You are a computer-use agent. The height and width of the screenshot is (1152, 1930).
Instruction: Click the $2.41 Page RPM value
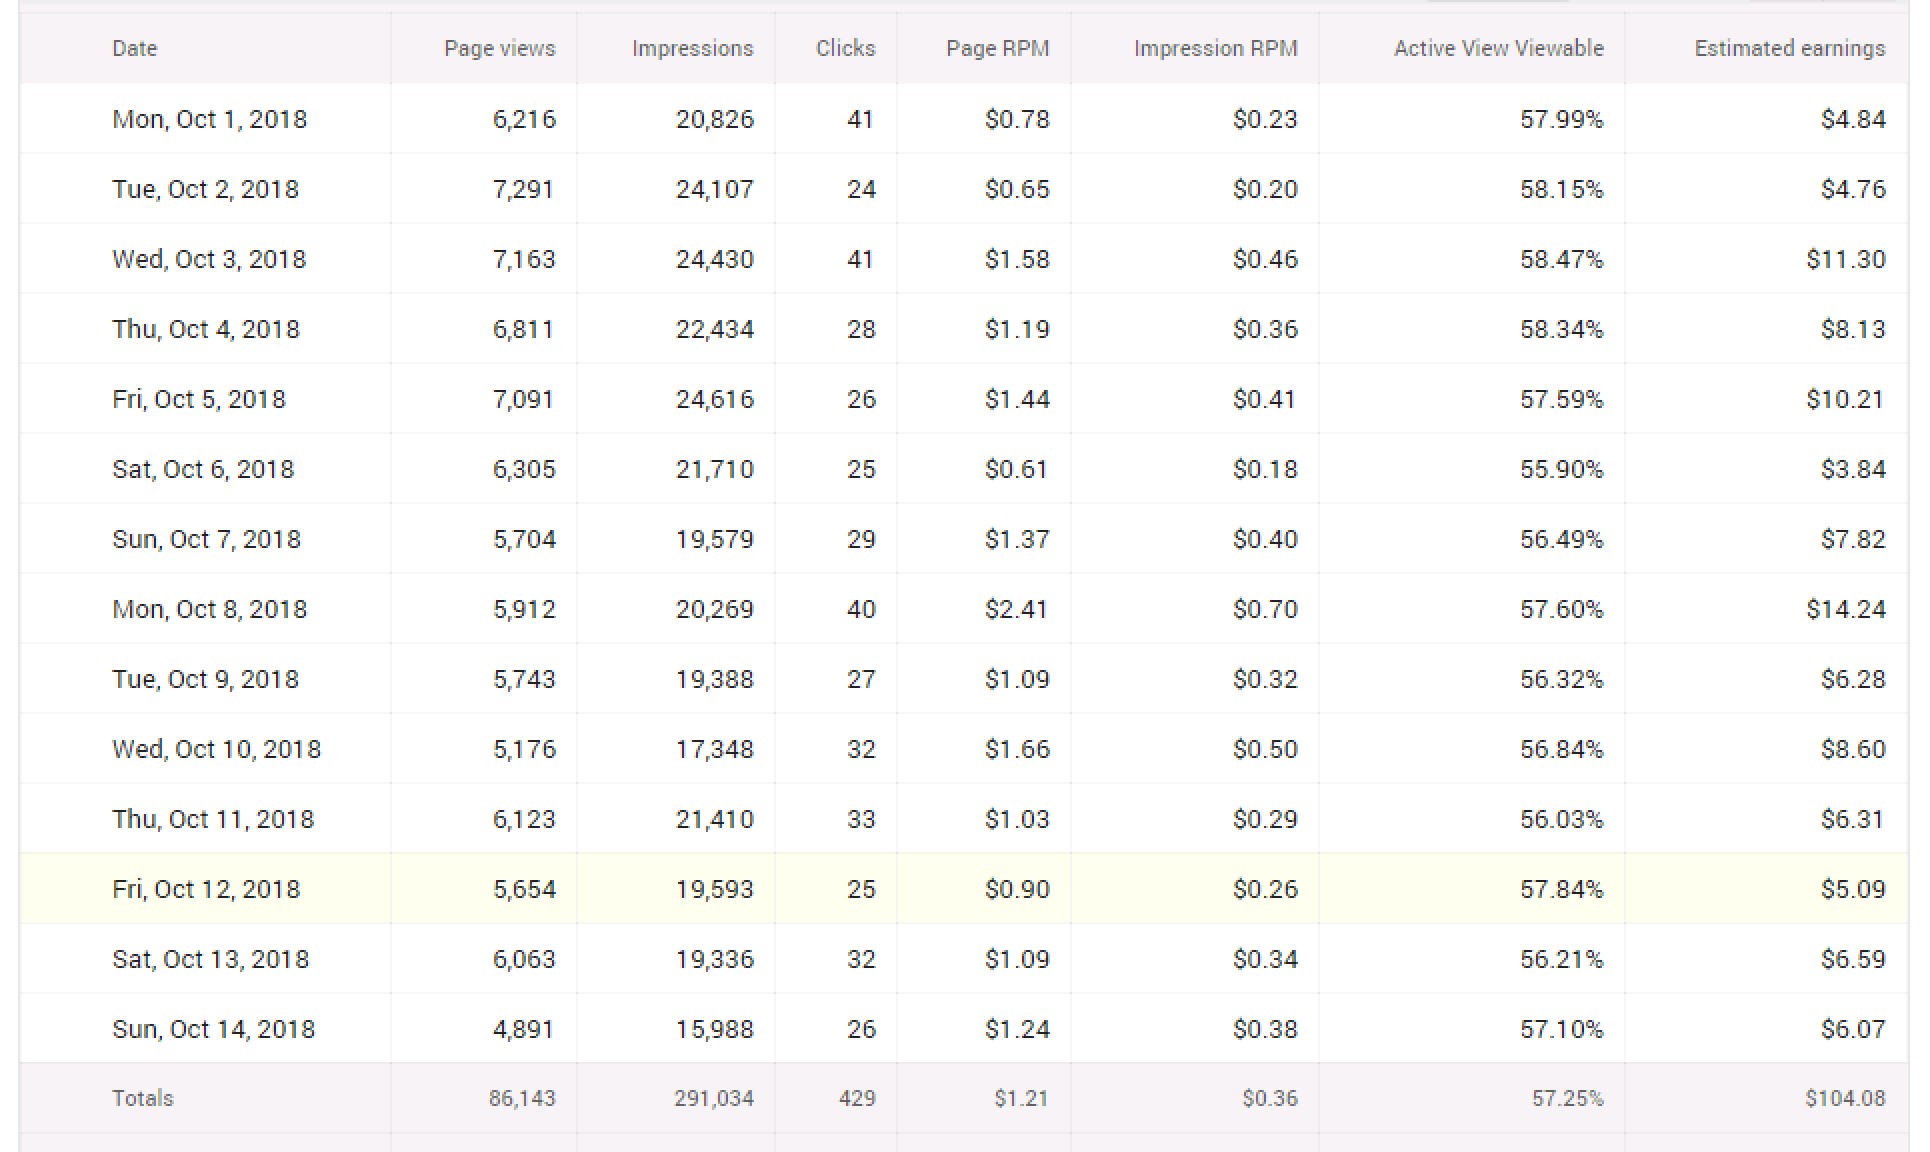tap(1016, 609)
